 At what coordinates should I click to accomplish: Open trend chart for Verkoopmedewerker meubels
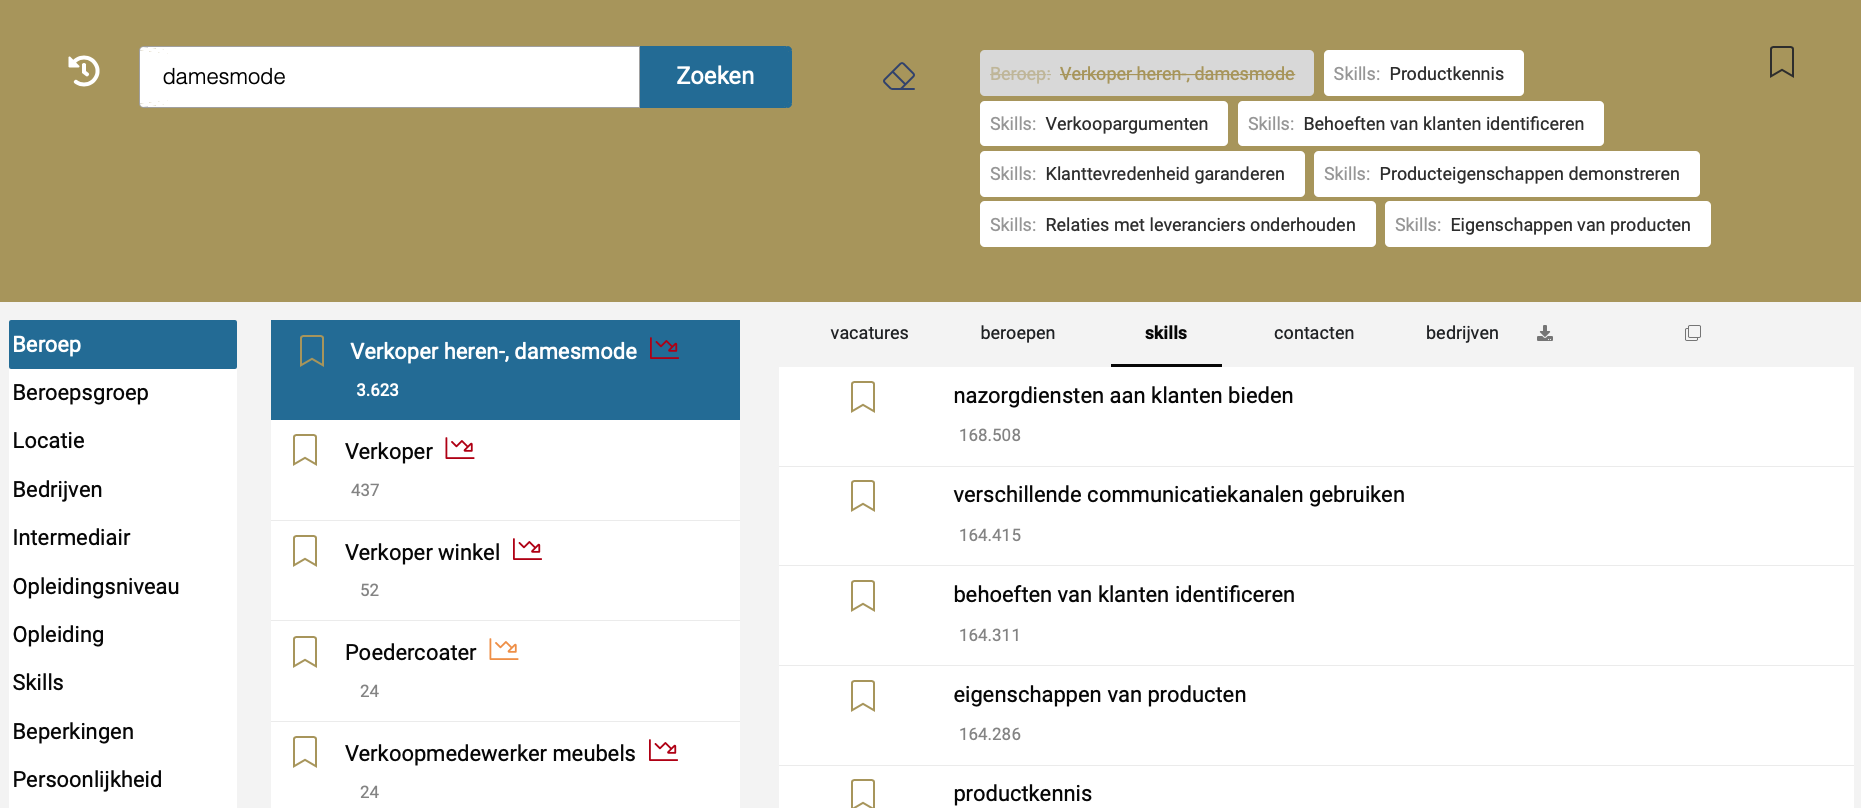[663, 750]
